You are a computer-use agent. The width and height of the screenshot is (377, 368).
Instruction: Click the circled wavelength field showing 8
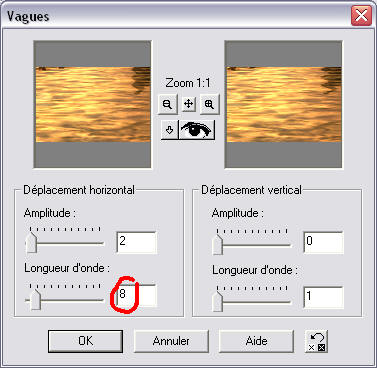[x=136, y=296]
